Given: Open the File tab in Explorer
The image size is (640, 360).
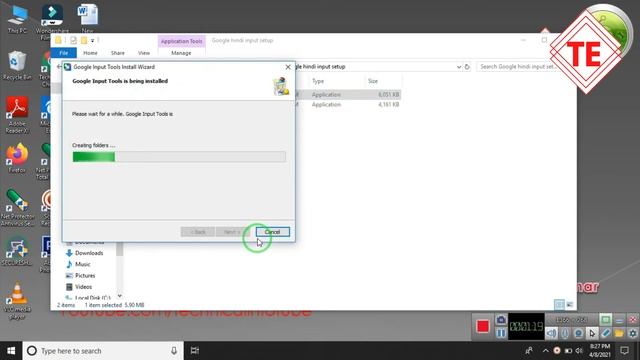Looking at the screenshot, I should tap(64, 53).
